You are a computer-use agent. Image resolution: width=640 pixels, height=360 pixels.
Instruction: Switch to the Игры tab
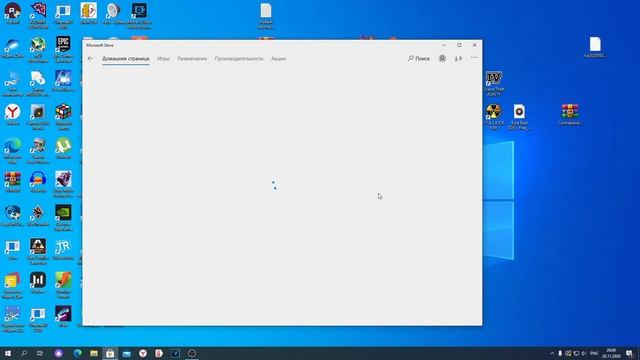click(x=163, y=59)
